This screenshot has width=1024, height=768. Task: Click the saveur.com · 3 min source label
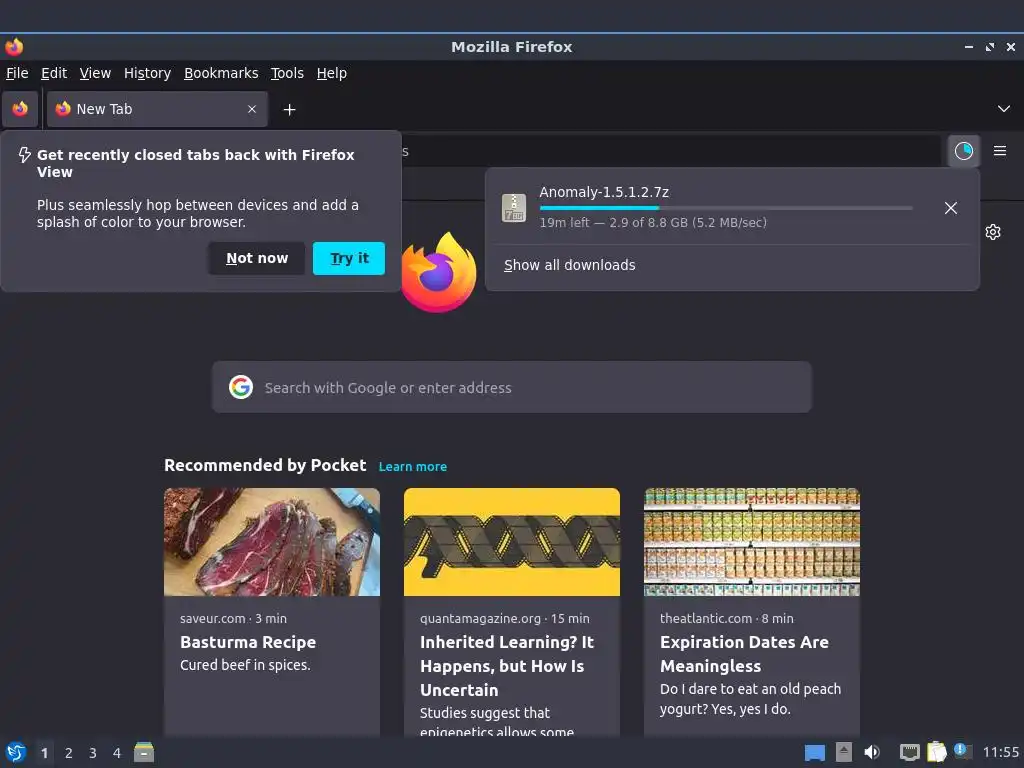[x=233, y=618]
